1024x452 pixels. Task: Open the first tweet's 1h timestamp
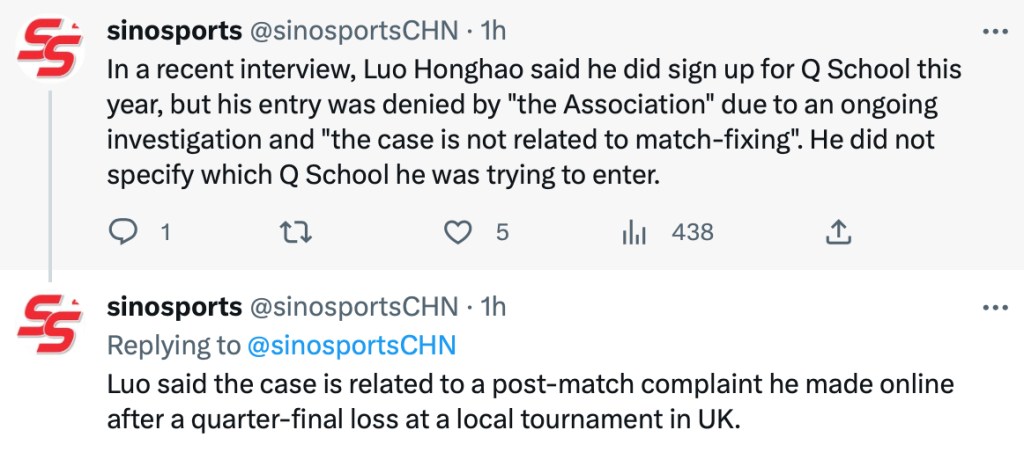click(x=493, y=32)
